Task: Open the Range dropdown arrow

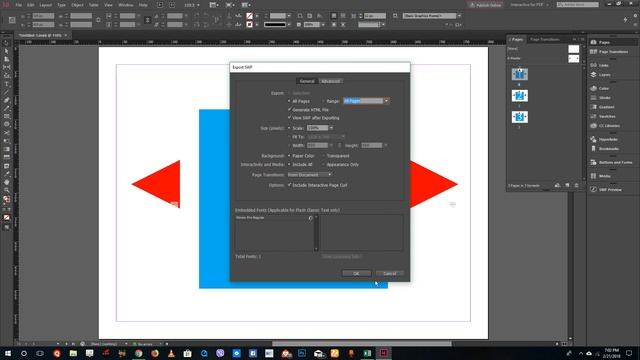Action: (x=386, y=101)
